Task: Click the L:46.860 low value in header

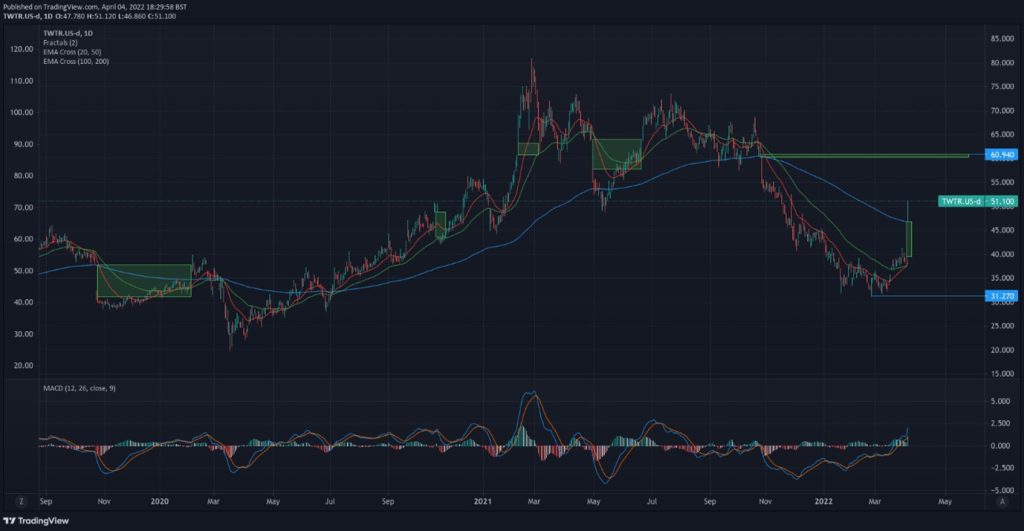Action: (131, 16)
